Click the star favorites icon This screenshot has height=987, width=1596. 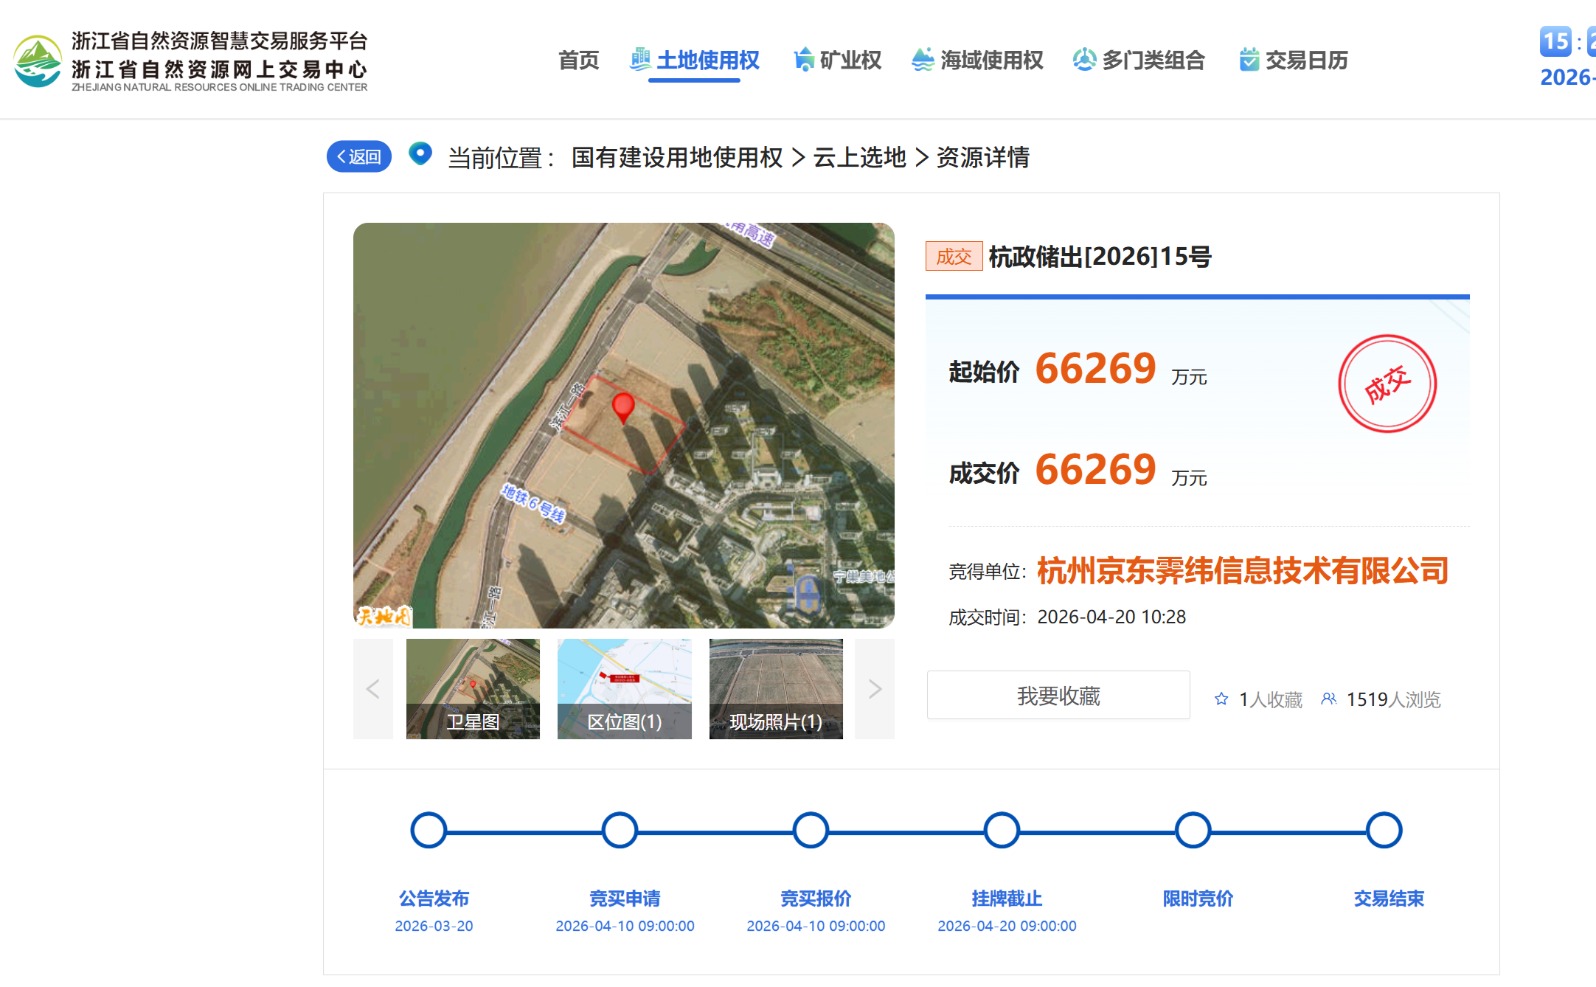coord(1221,699)
